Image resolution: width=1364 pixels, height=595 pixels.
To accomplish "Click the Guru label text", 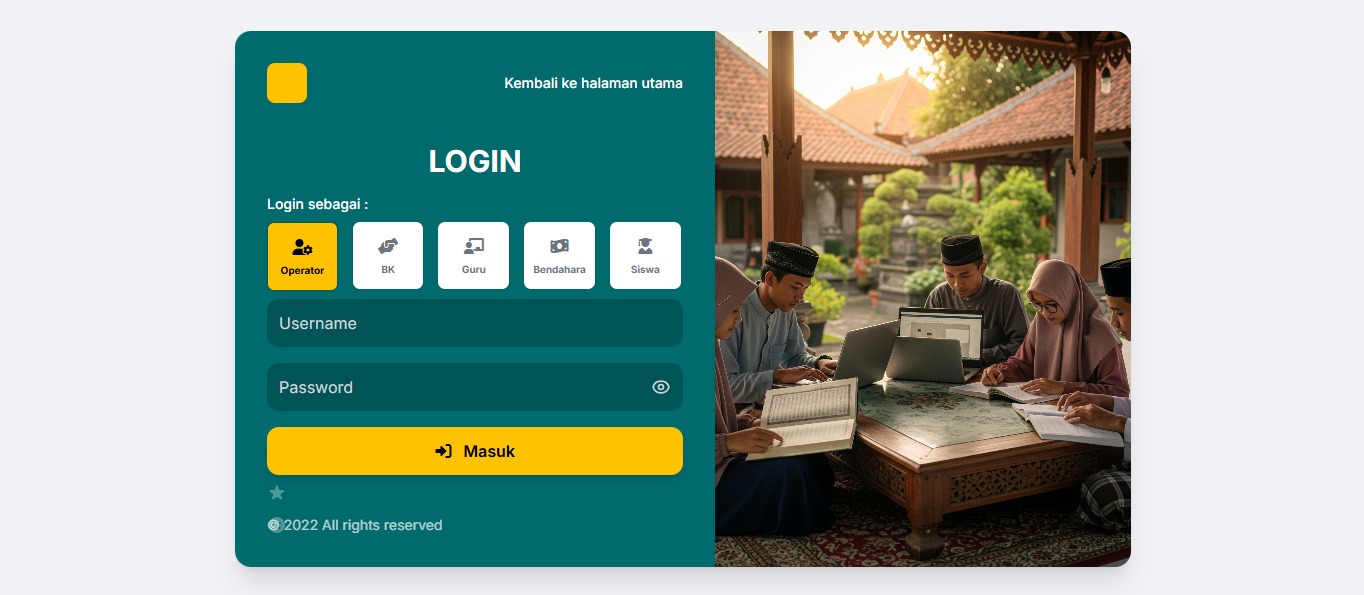I will point(474,270).
